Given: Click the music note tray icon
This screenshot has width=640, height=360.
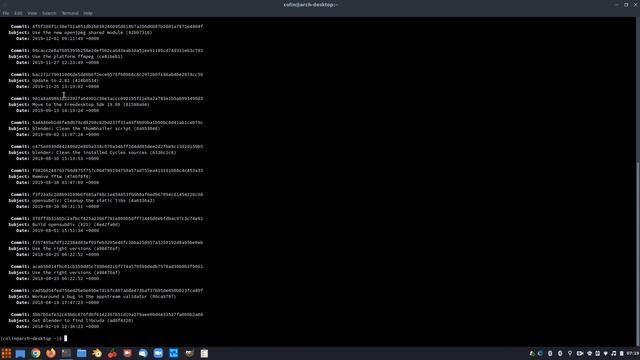Looking at the screenshot, I should pyautogui.click(x=613, y=353).
